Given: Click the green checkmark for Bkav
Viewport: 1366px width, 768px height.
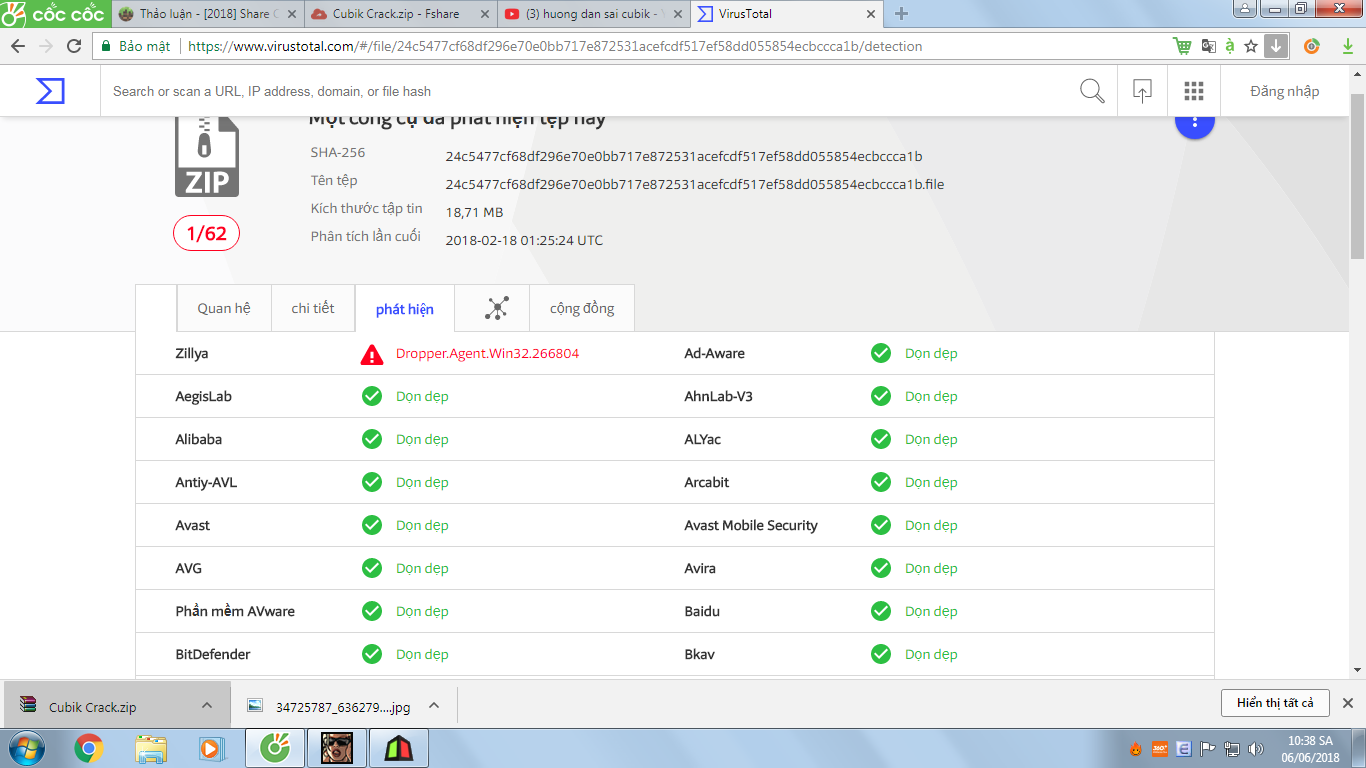Looking at the screenshot, I should click(881, 654).
